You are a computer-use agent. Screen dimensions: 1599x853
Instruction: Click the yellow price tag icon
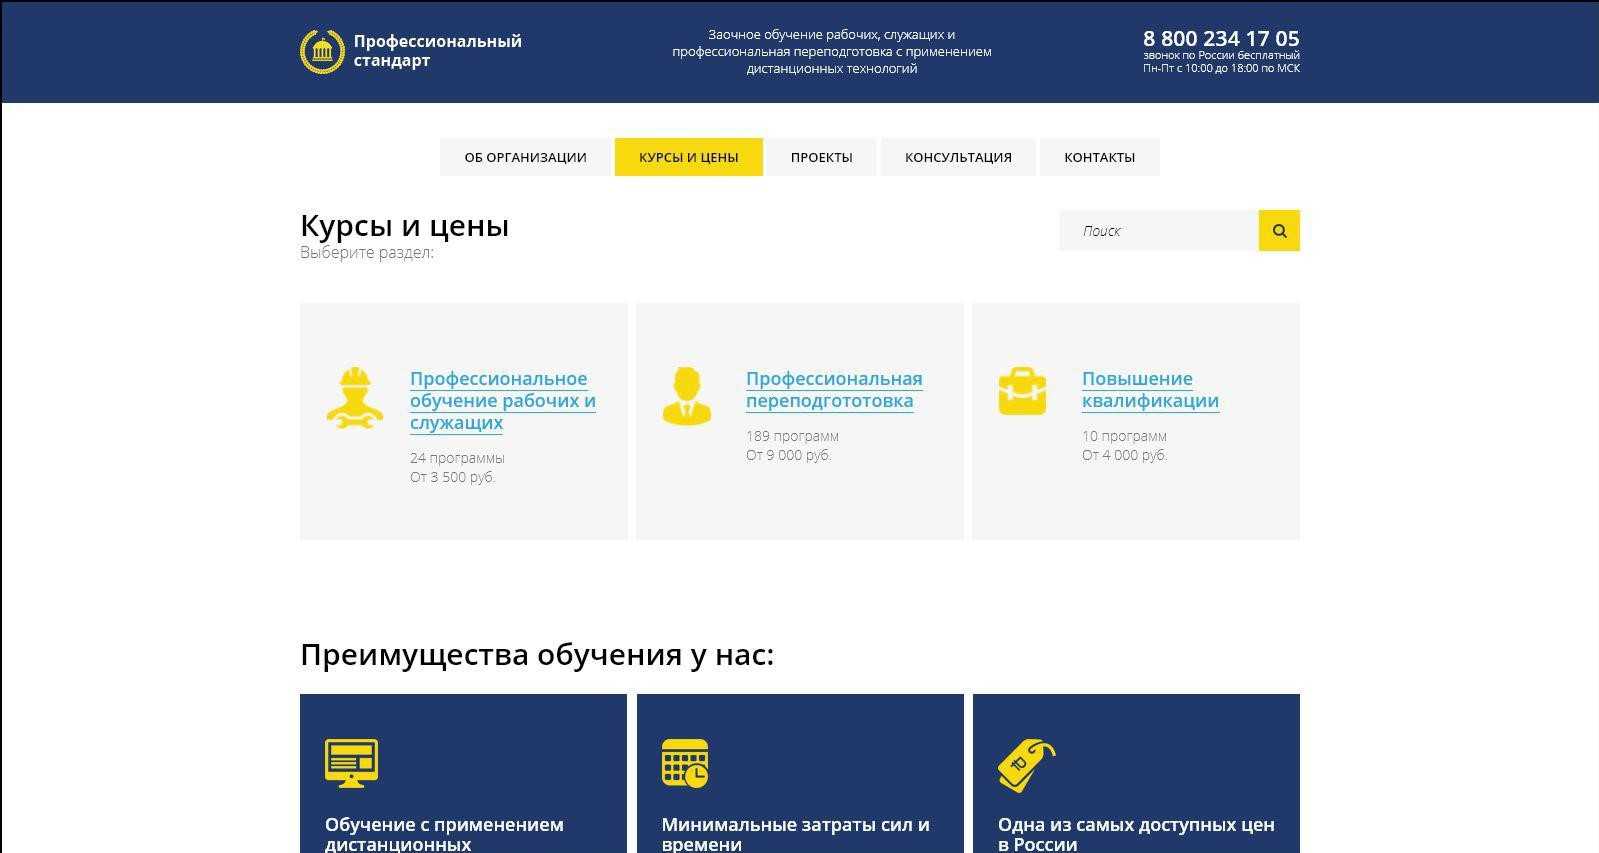coord(1026,766)
